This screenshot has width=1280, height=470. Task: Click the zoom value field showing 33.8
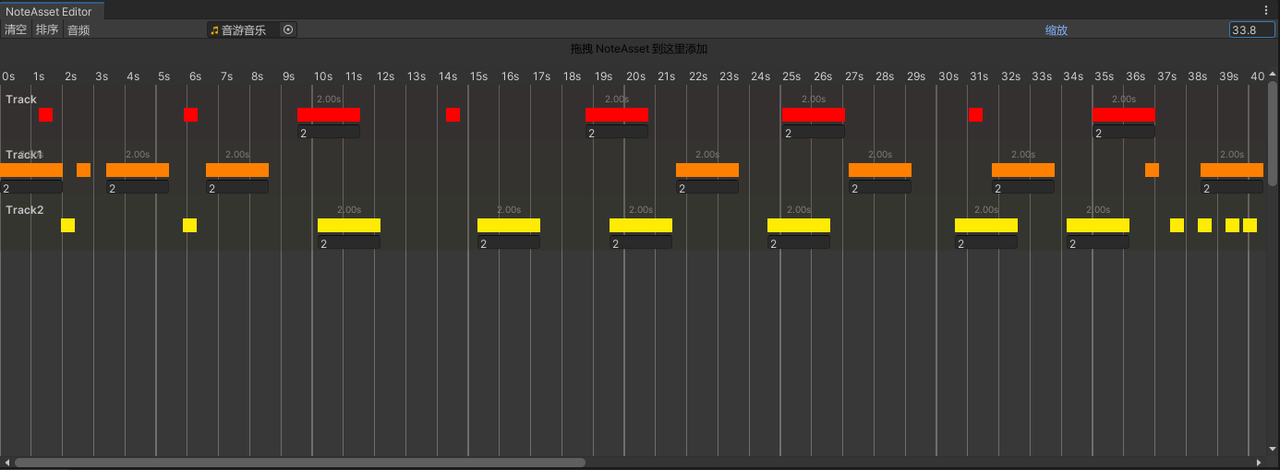click(1252, 30)
